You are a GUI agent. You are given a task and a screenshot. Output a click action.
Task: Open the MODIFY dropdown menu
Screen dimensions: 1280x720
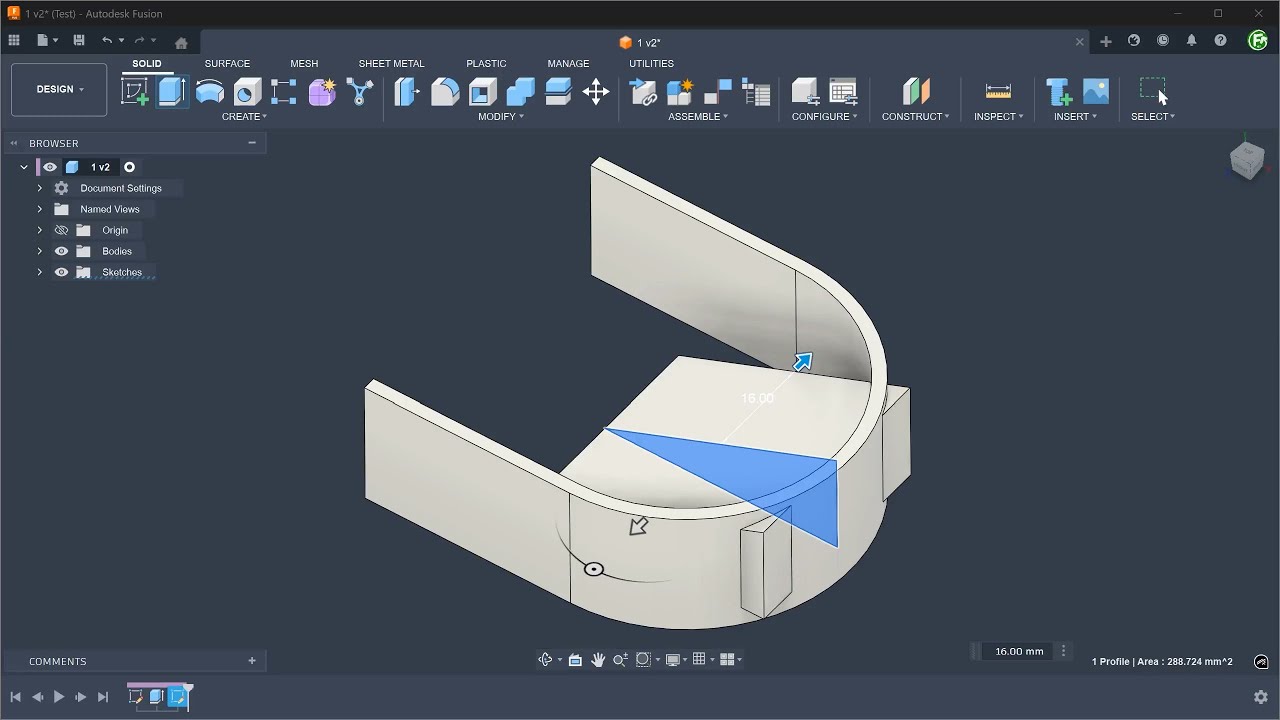[500, 117]
